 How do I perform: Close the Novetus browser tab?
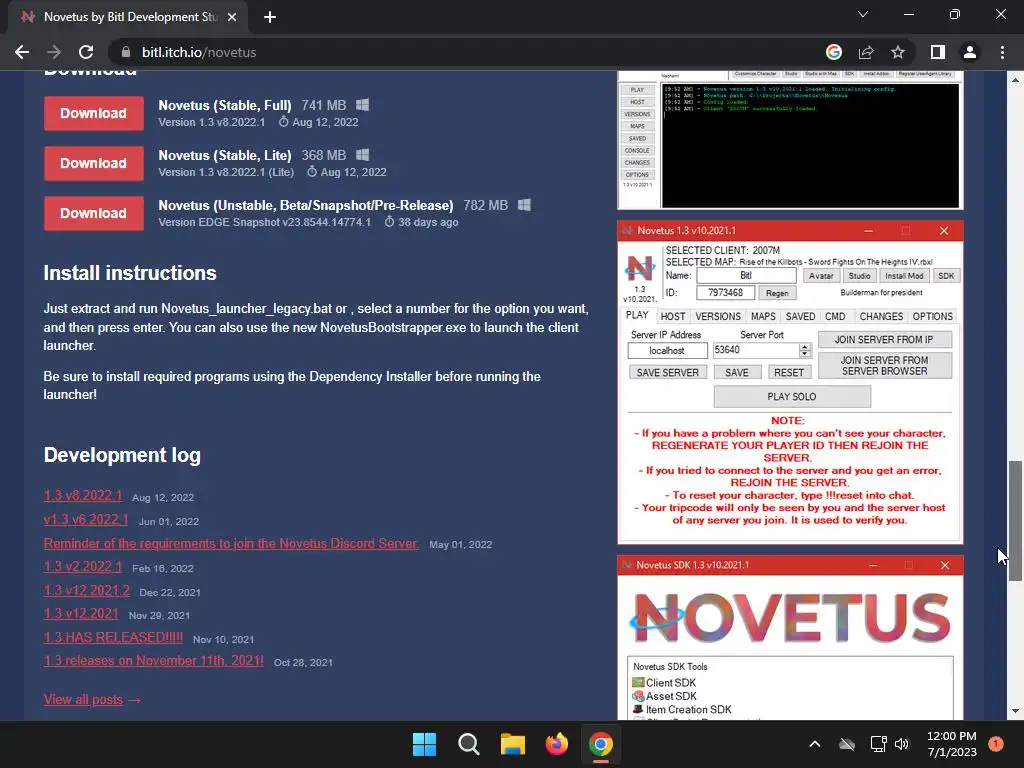click(232, 17)
